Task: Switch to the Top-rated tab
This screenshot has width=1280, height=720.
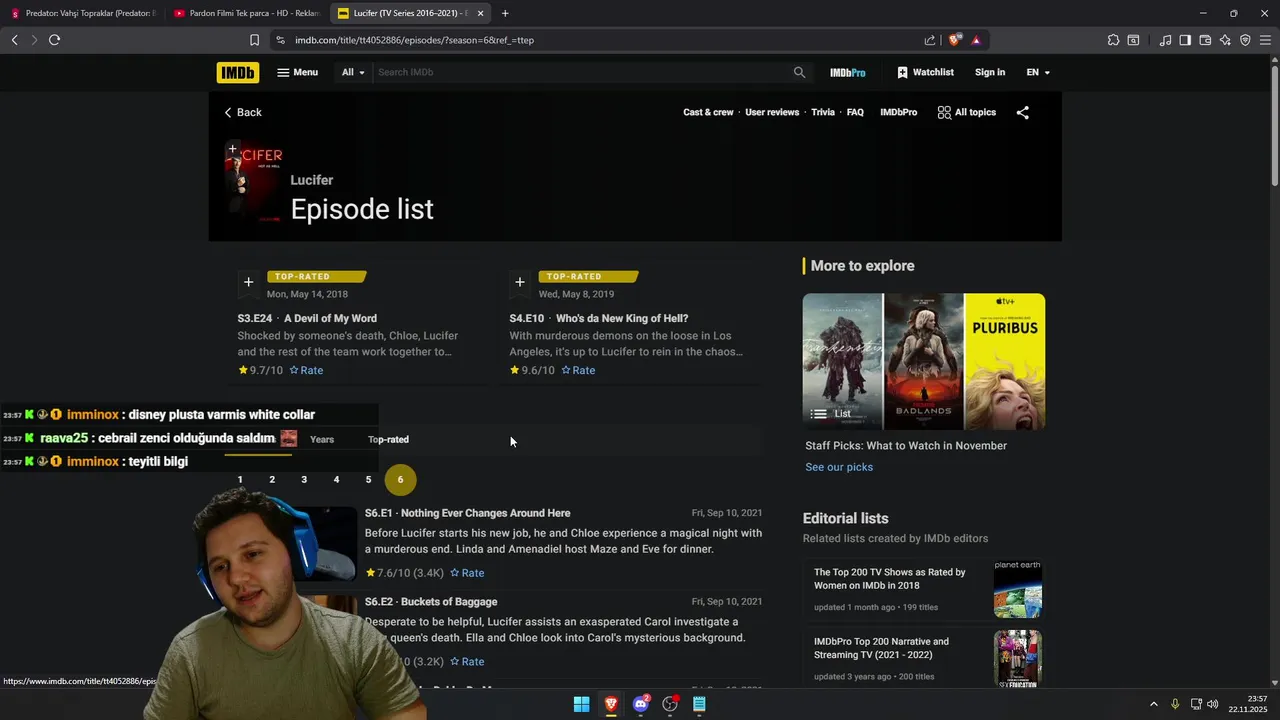Action: click(388, 439)
